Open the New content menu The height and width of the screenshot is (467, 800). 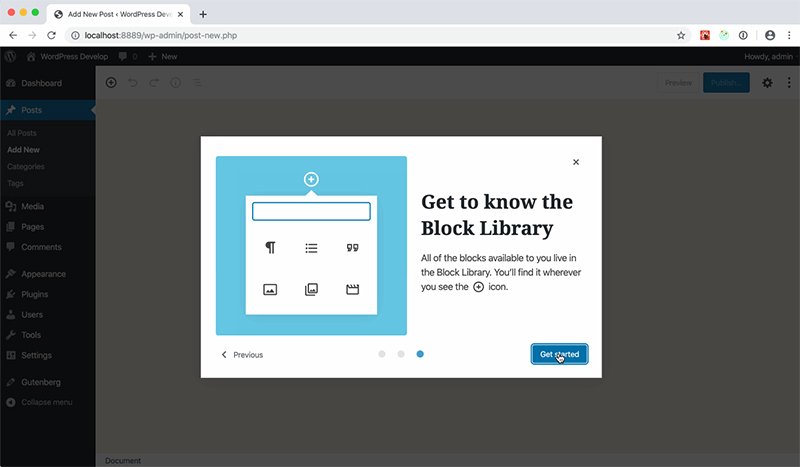pyautogui.click(x=163, y=57)
